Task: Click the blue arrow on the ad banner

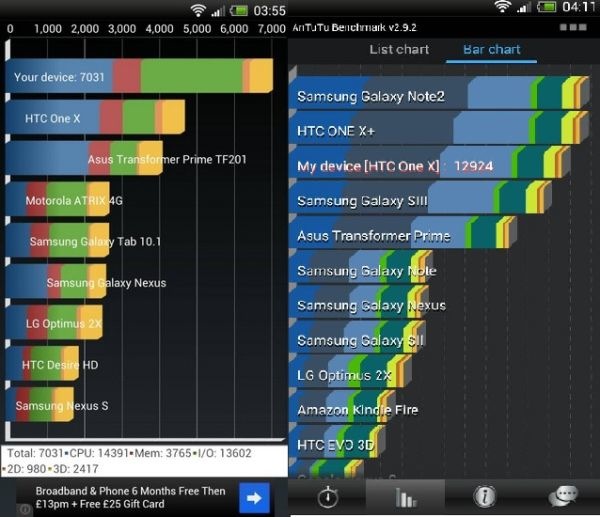Action: tap(254, 497)
